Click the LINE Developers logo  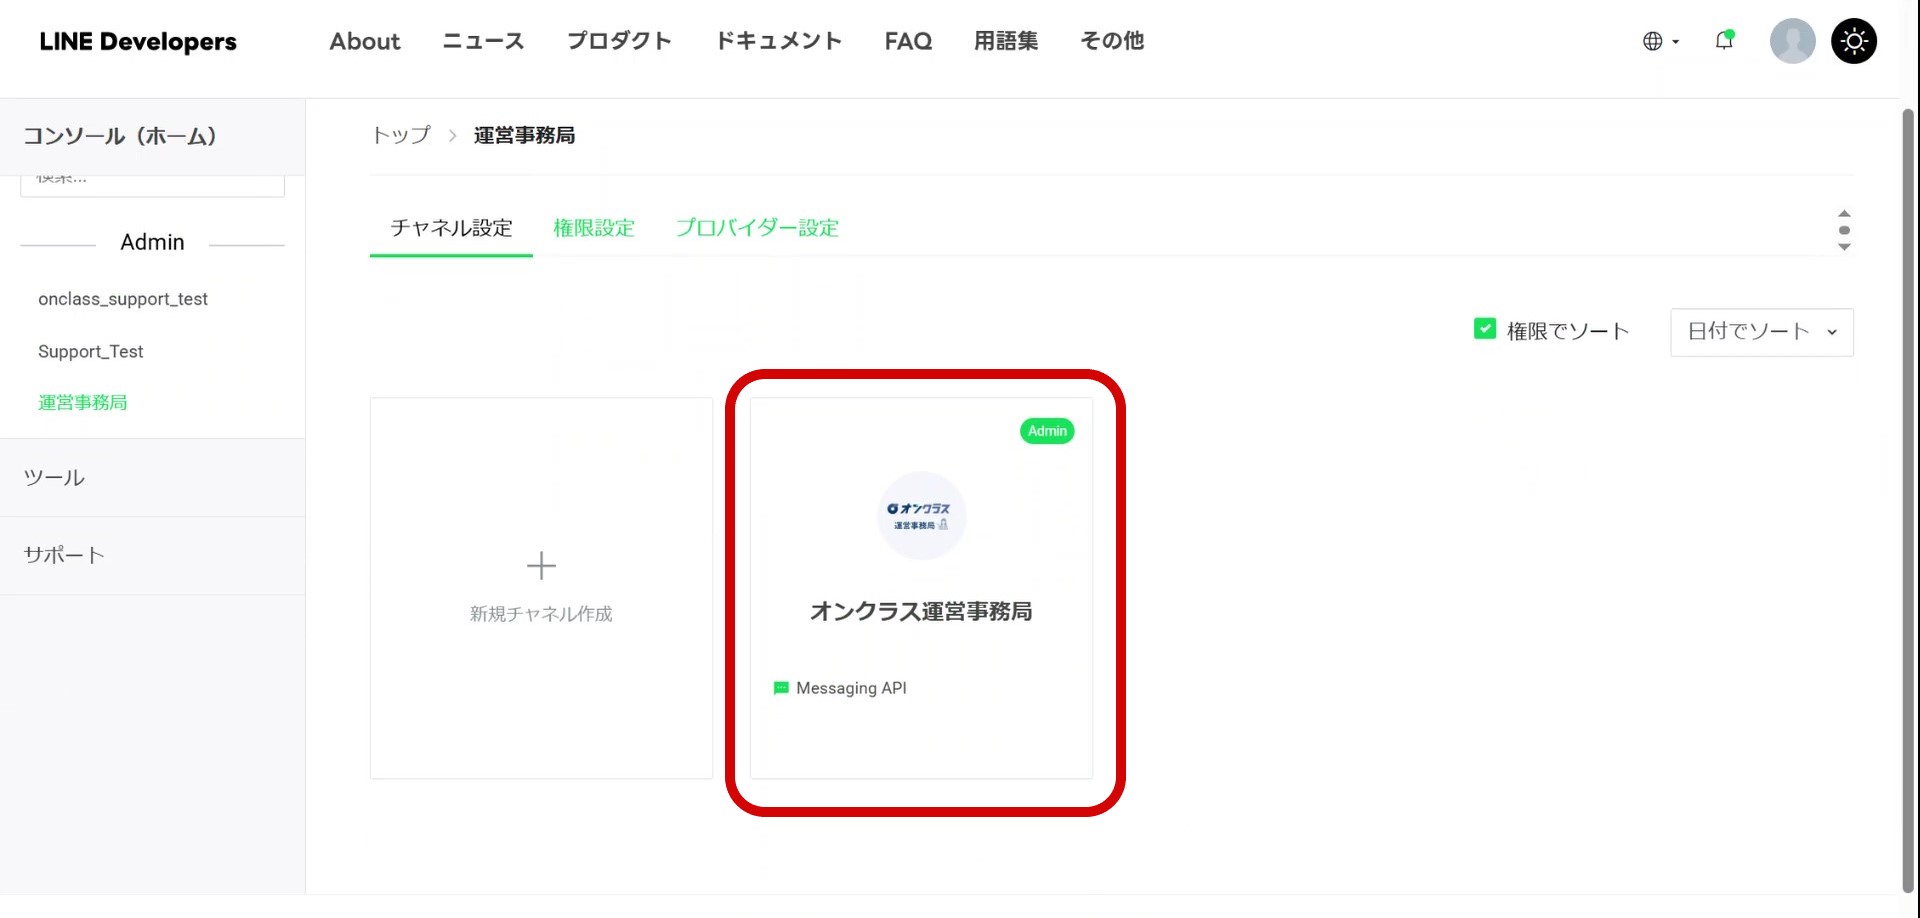point(138,41)
